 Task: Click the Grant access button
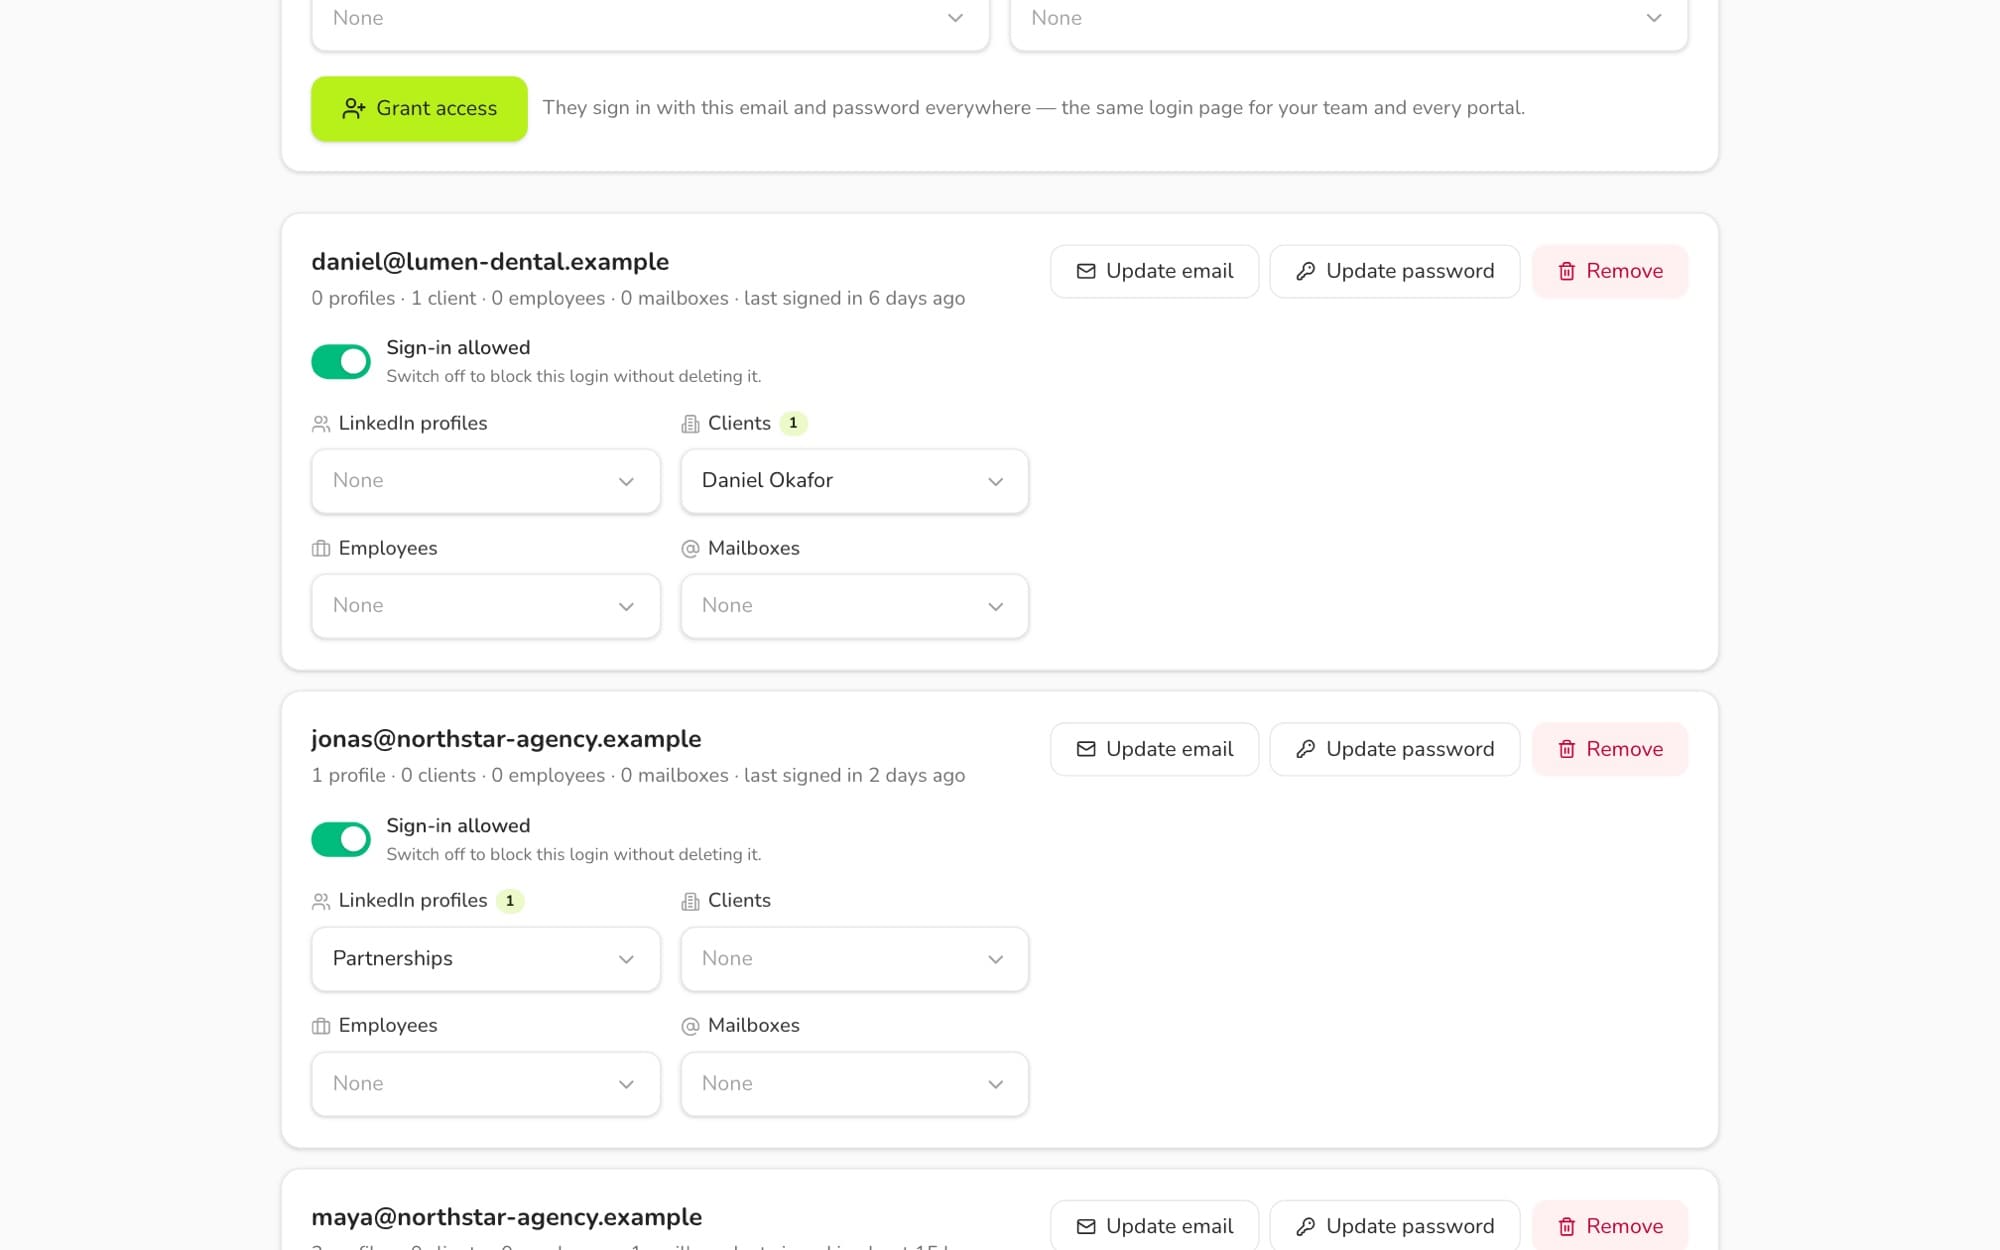tap(419, 108)
